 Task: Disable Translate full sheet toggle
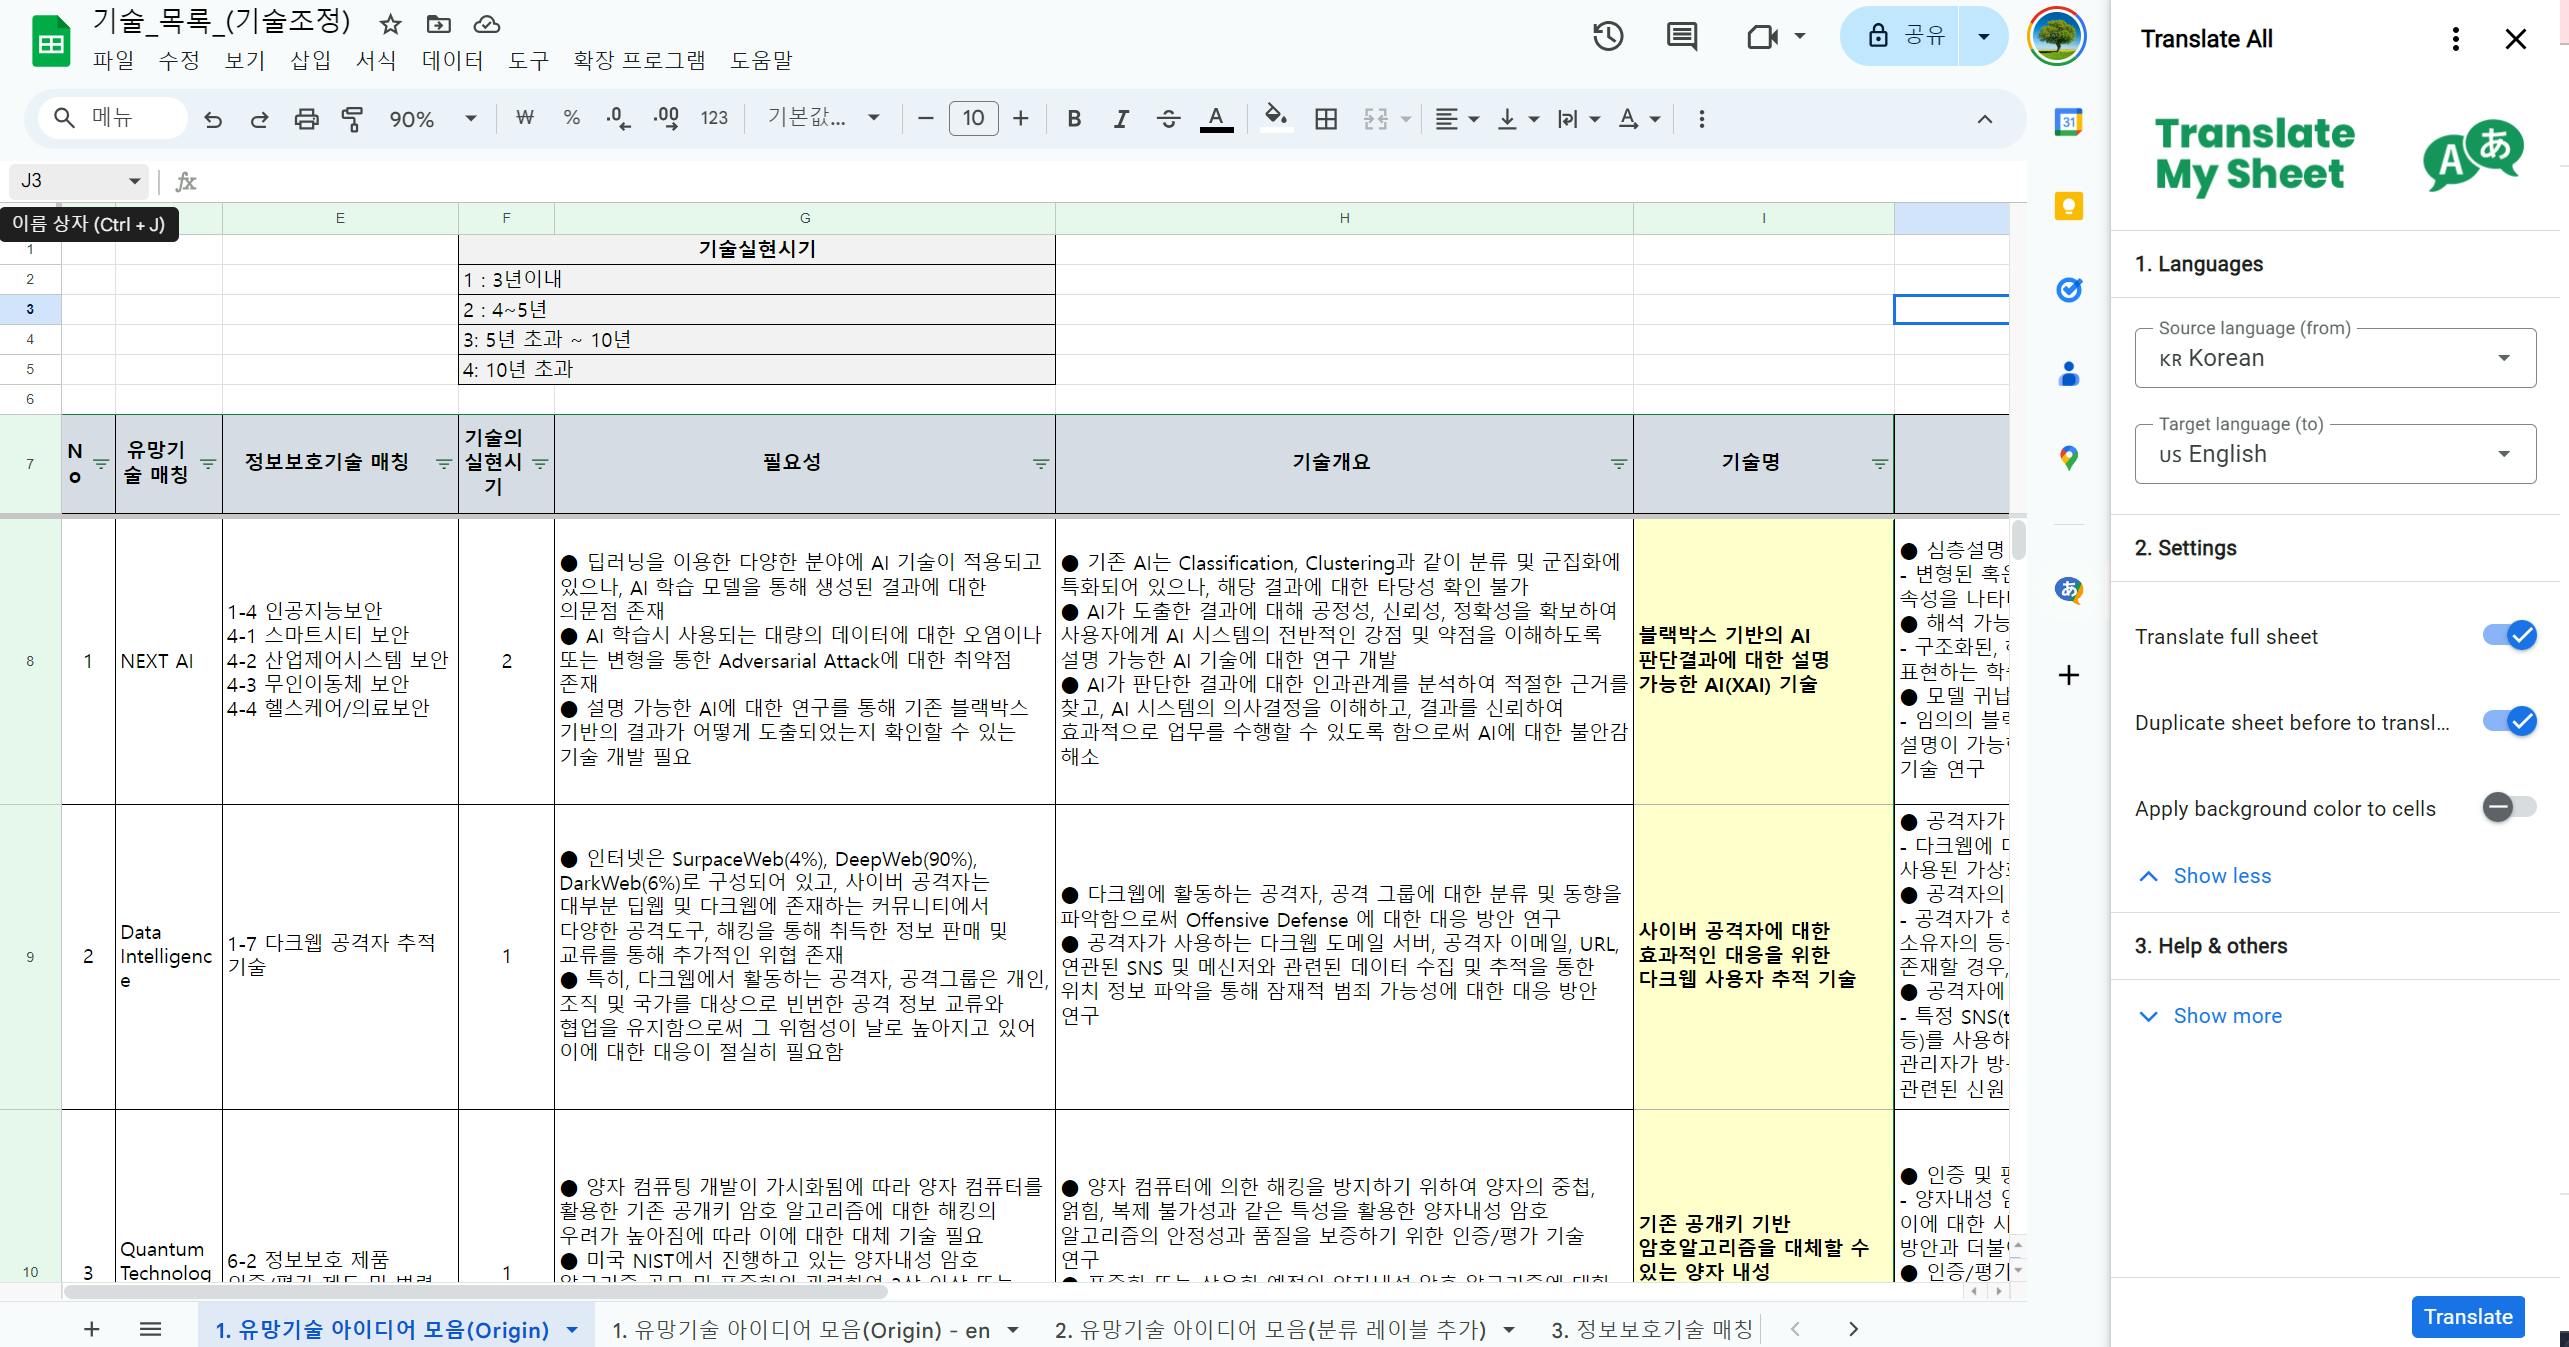[x=2508, y=636]
